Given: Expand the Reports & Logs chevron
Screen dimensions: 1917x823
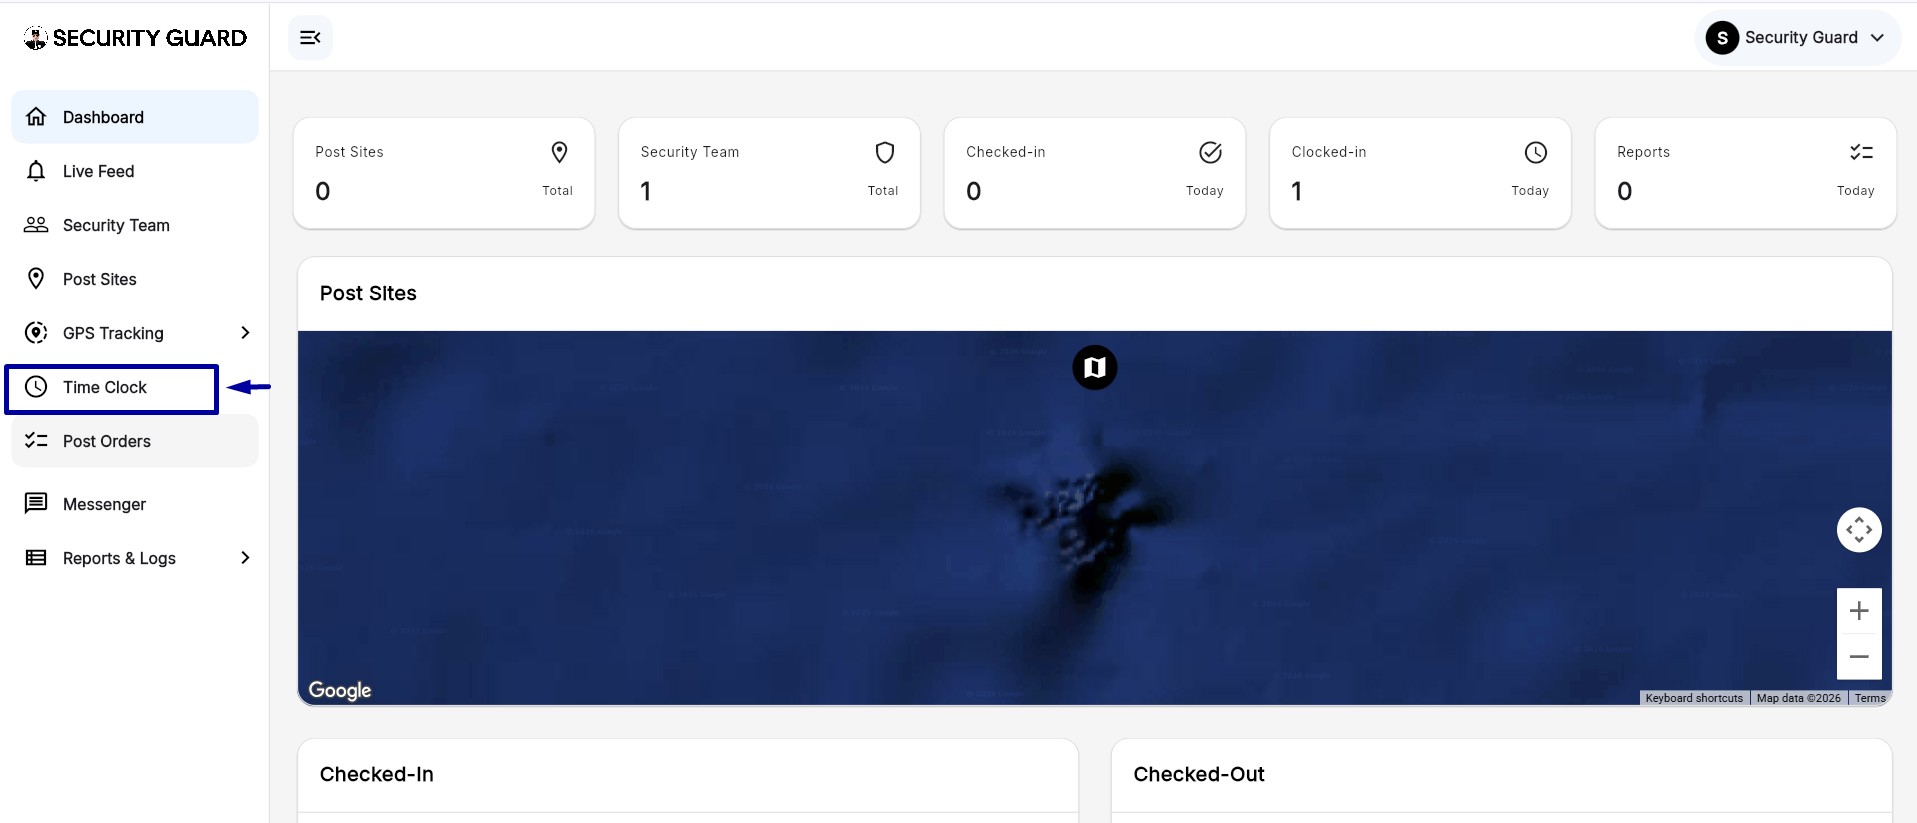Looking at the screenshot, I should point(245,558).
